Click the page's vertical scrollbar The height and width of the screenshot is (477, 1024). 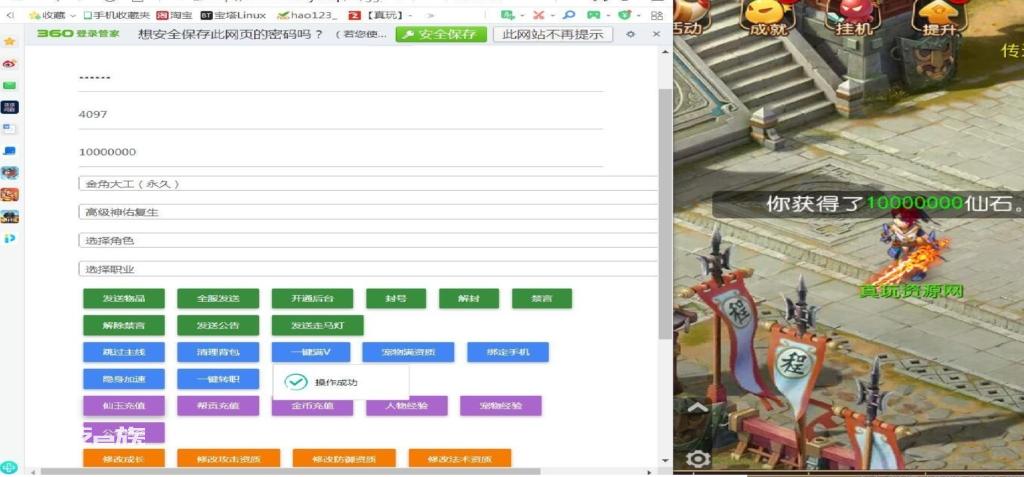tap(664, 215)
